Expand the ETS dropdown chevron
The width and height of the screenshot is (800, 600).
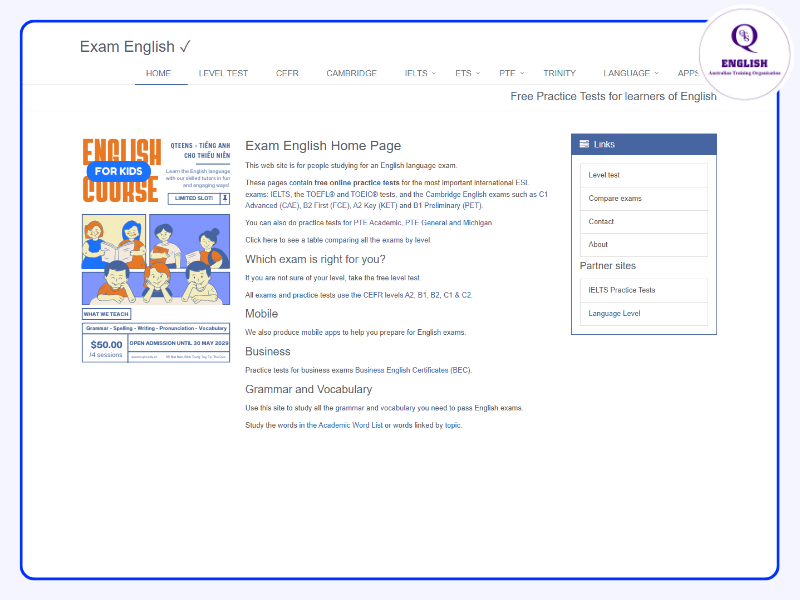pyautogui.click(x=478, y=73)
